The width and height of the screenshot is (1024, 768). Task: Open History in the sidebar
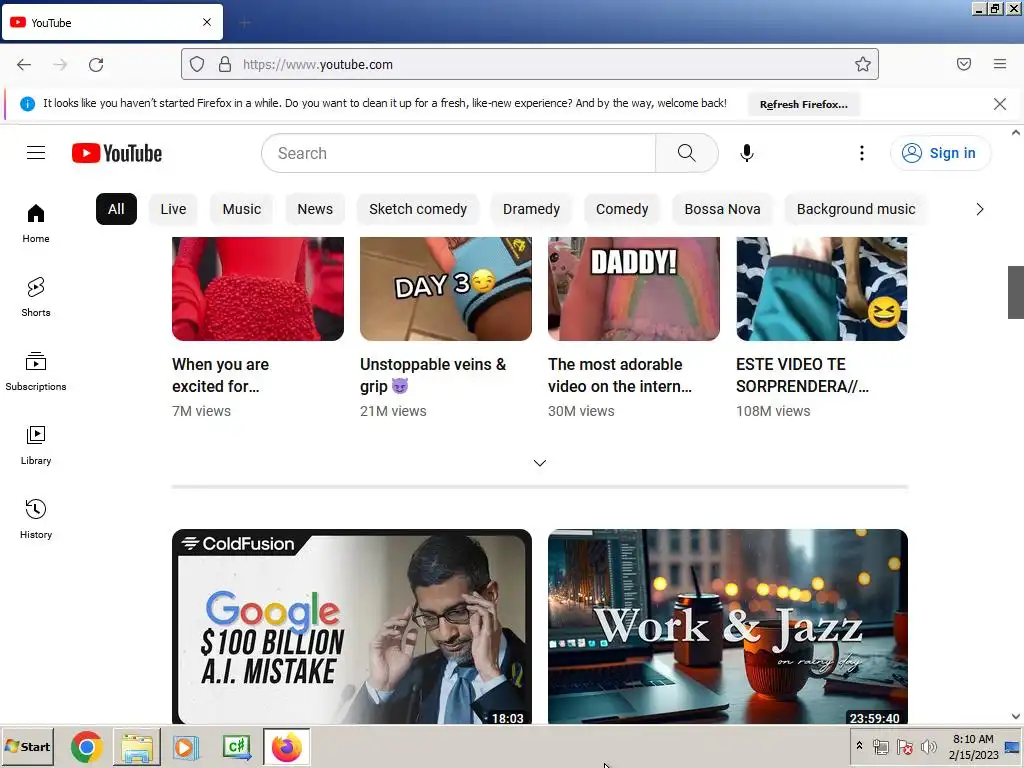click(36, 519)
